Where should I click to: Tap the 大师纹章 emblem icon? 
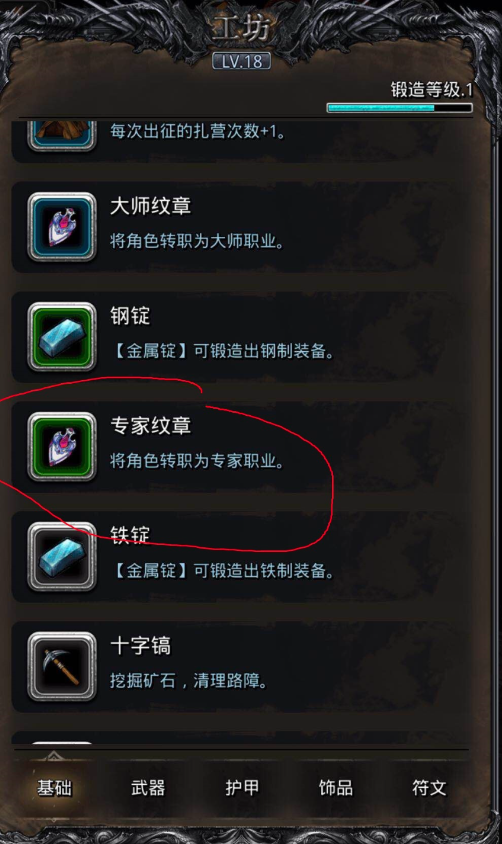(x=62, y=227)
